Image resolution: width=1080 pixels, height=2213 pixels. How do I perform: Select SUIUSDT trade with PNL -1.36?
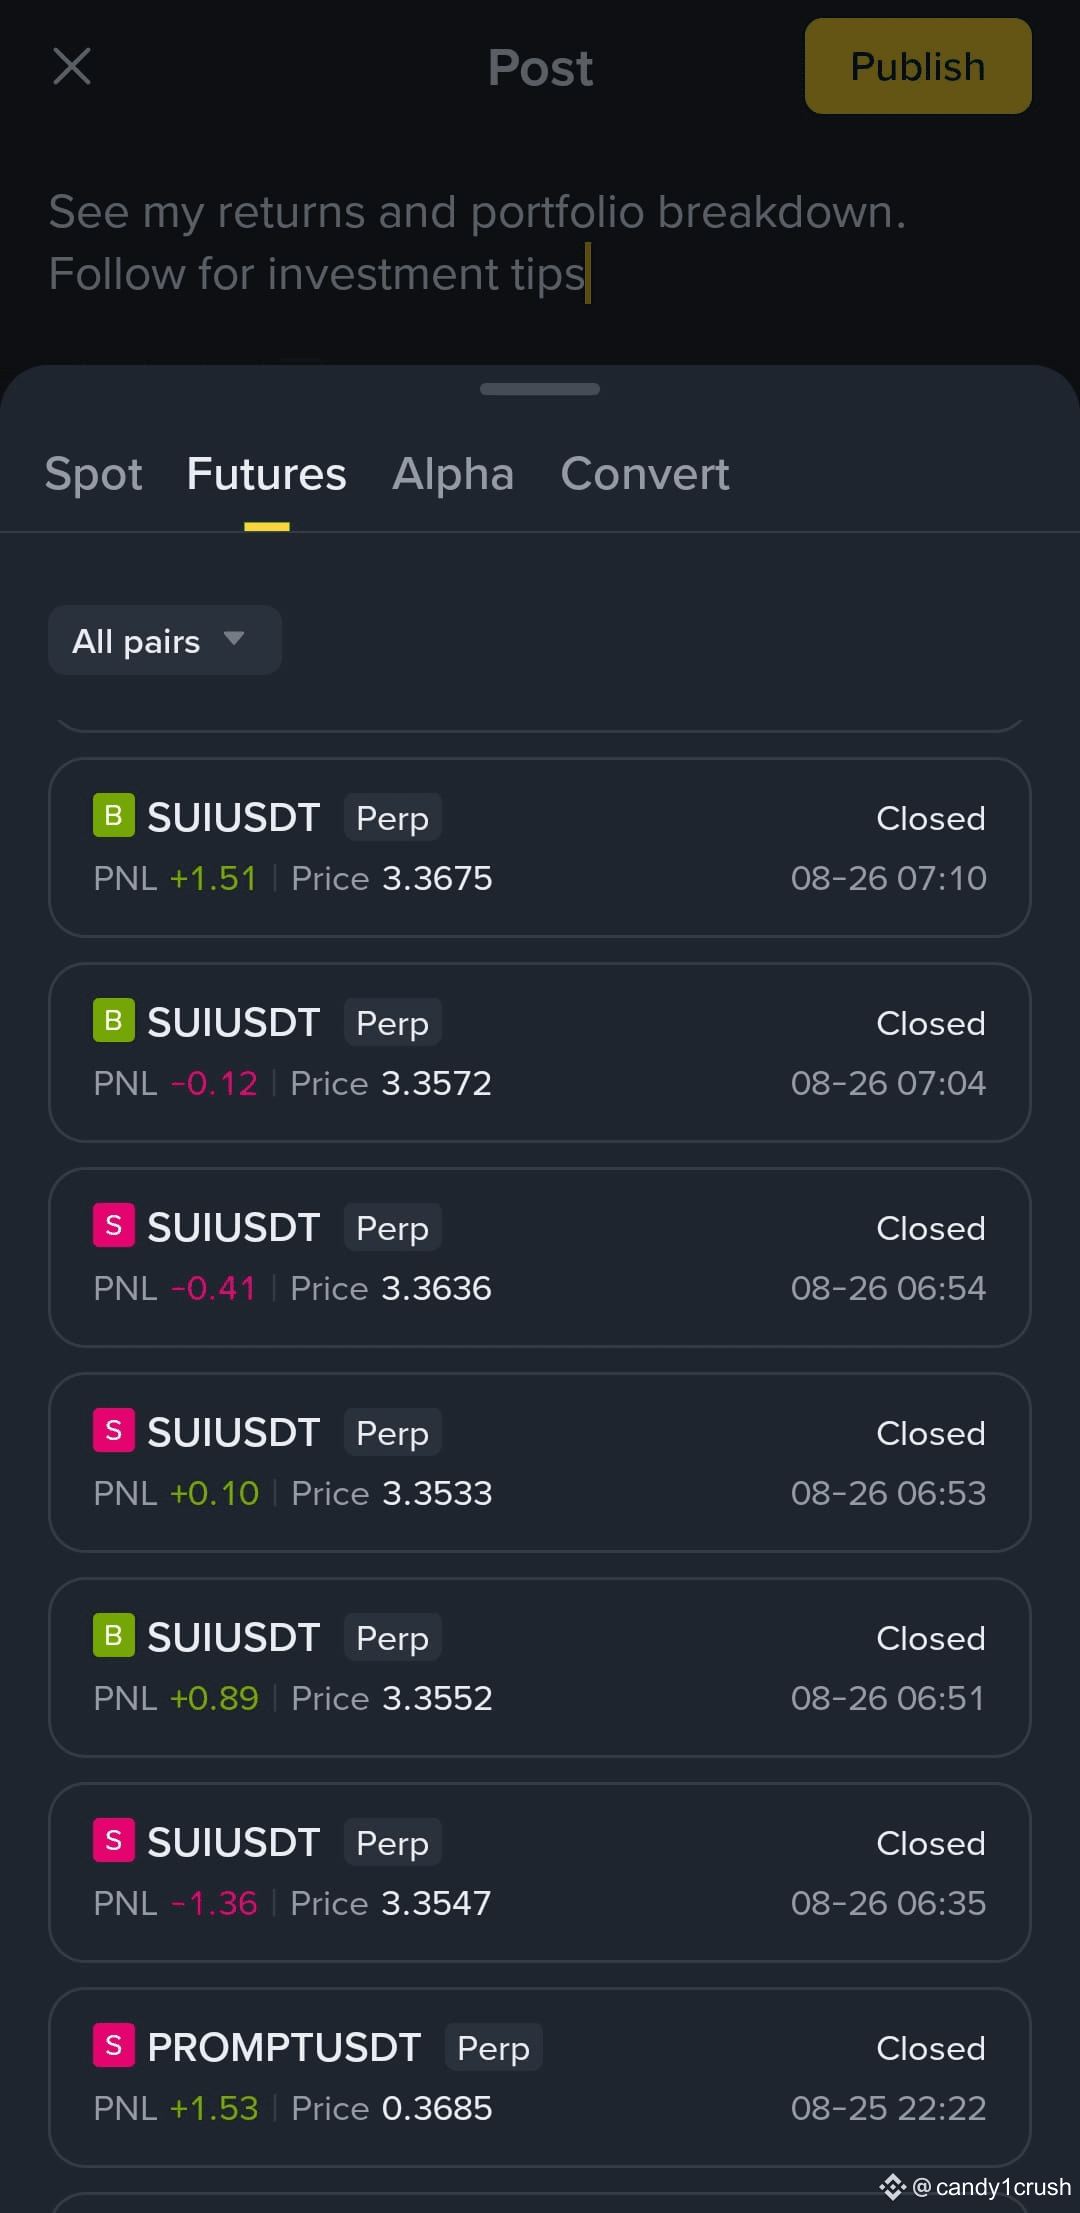(x=540, y=1872)
